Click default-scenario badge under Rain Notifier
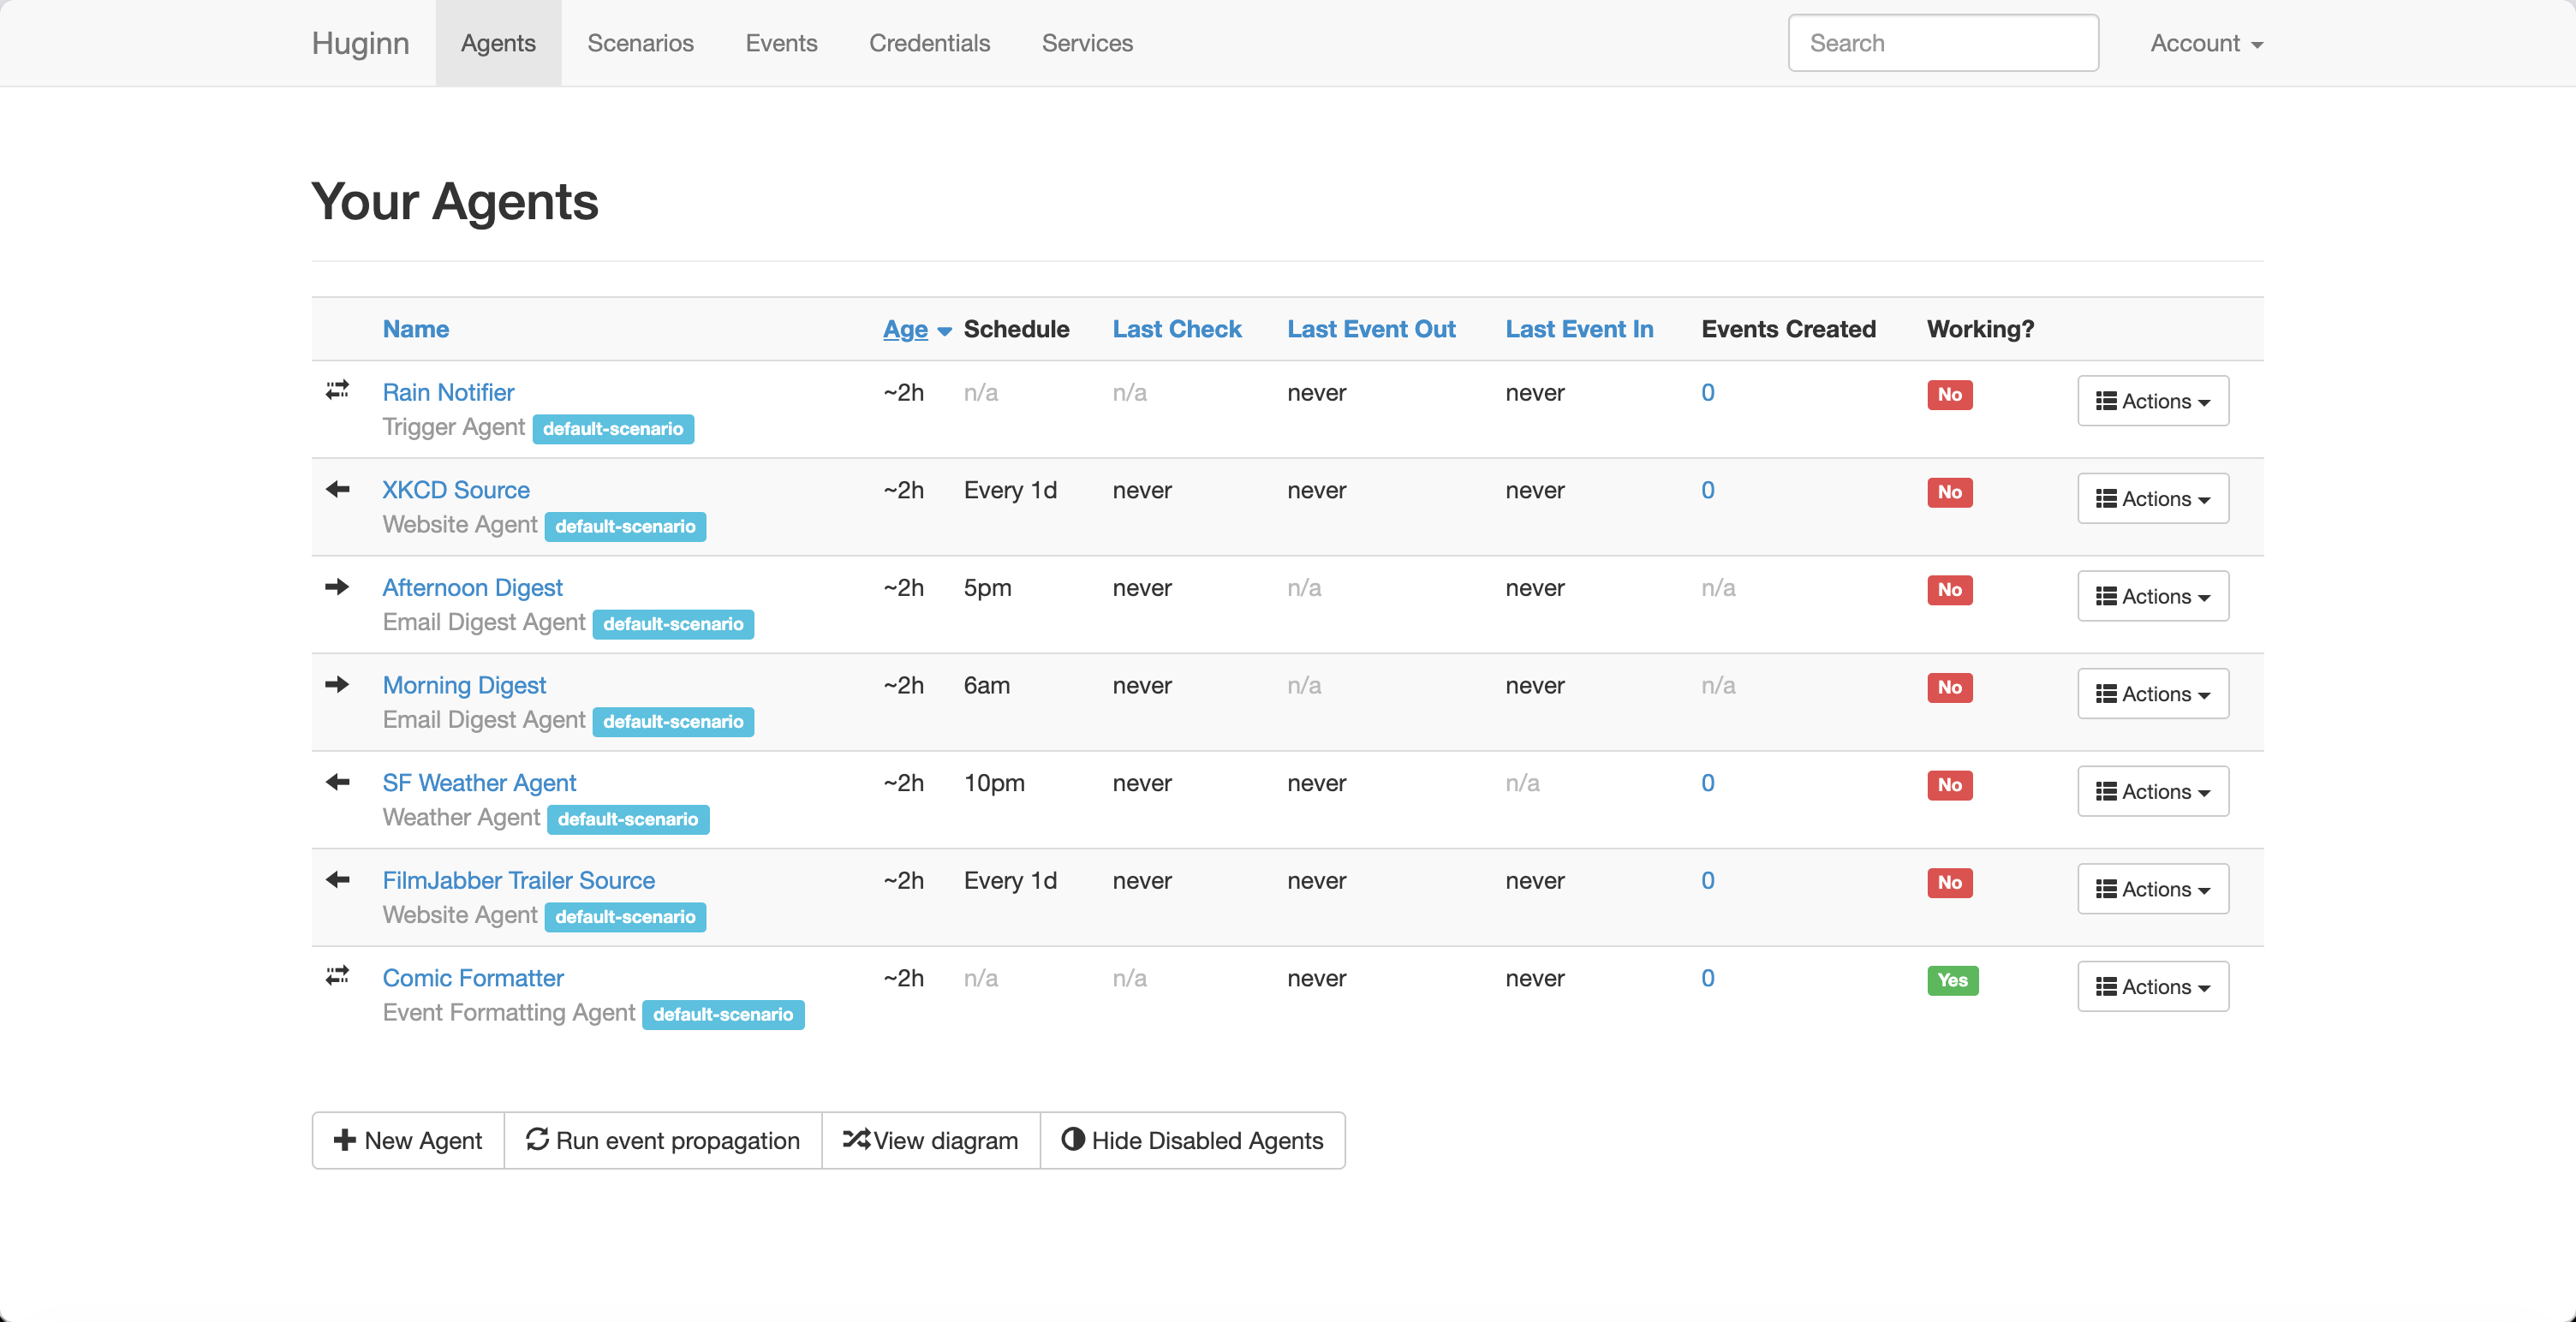 point(613,429)
